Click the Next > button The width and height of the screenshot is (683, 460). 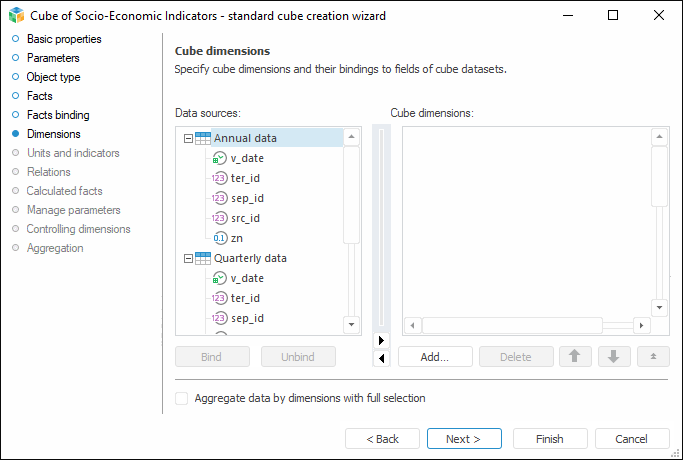click(463, 439)
